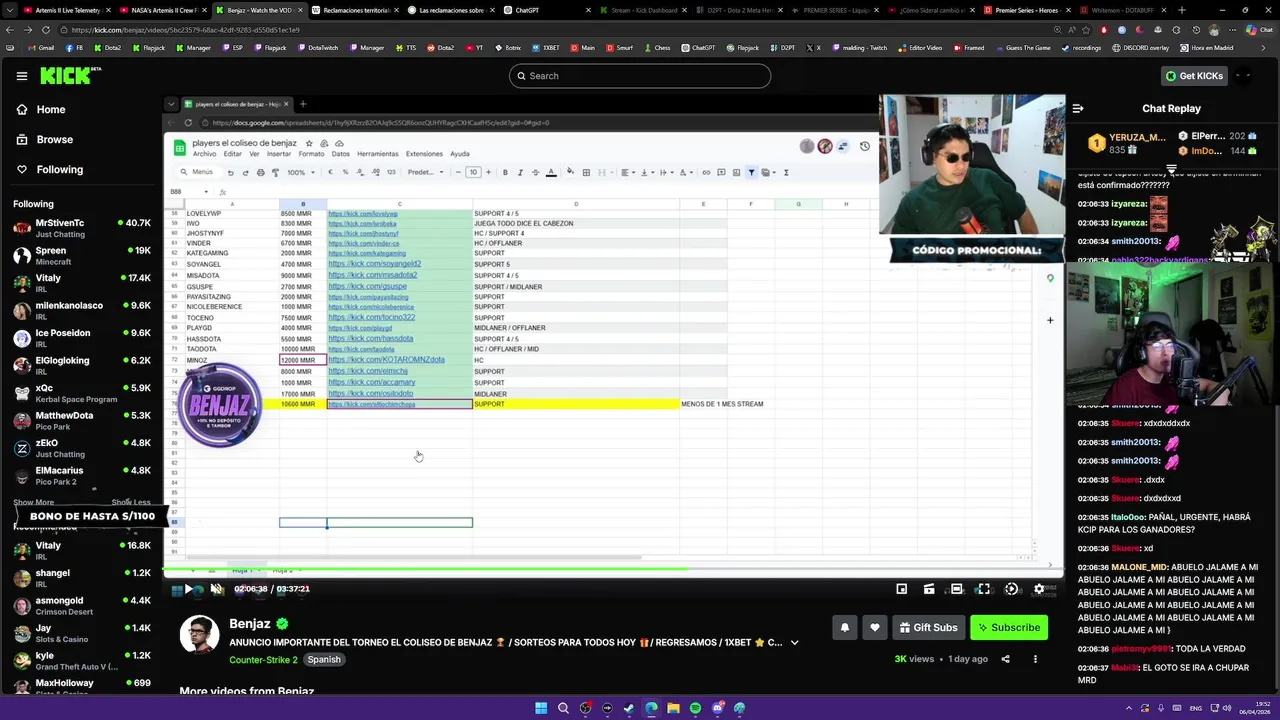Follow Benjaz with the heart button
Viewport: 1280px width, 720px height.
click(x=875, y=628)
